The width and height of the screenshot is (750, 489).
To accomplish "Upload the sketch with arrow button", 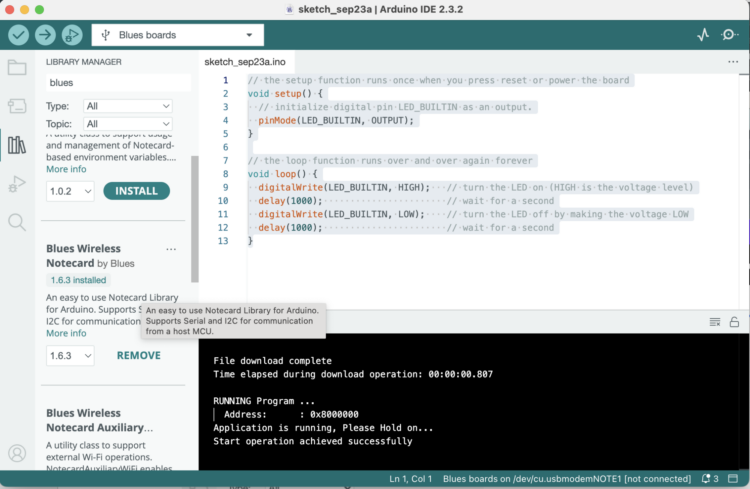I will point(45,35).
